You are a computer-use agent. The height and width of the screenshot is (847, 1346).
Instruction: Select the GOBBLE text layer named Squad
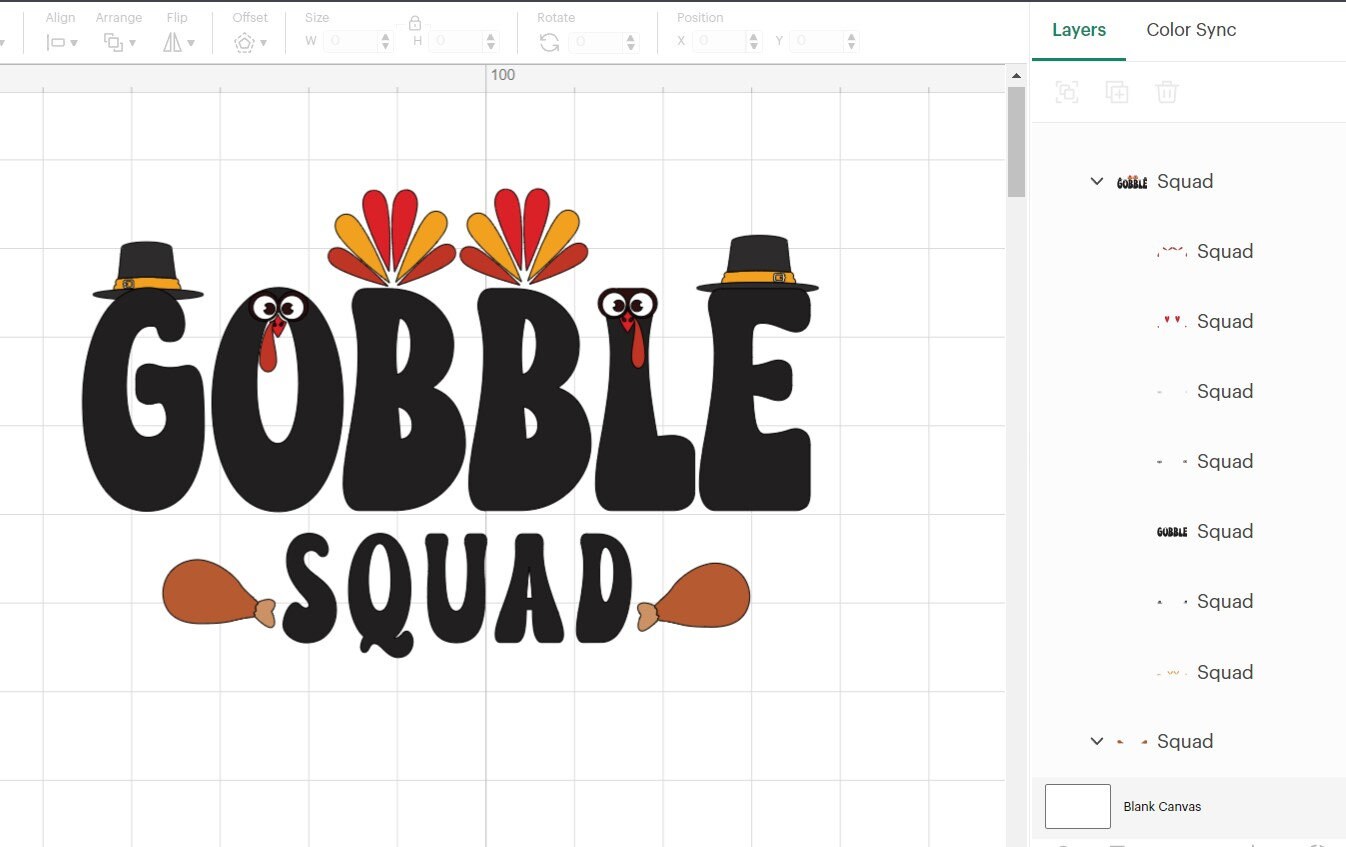click(x=1225, y=531)
